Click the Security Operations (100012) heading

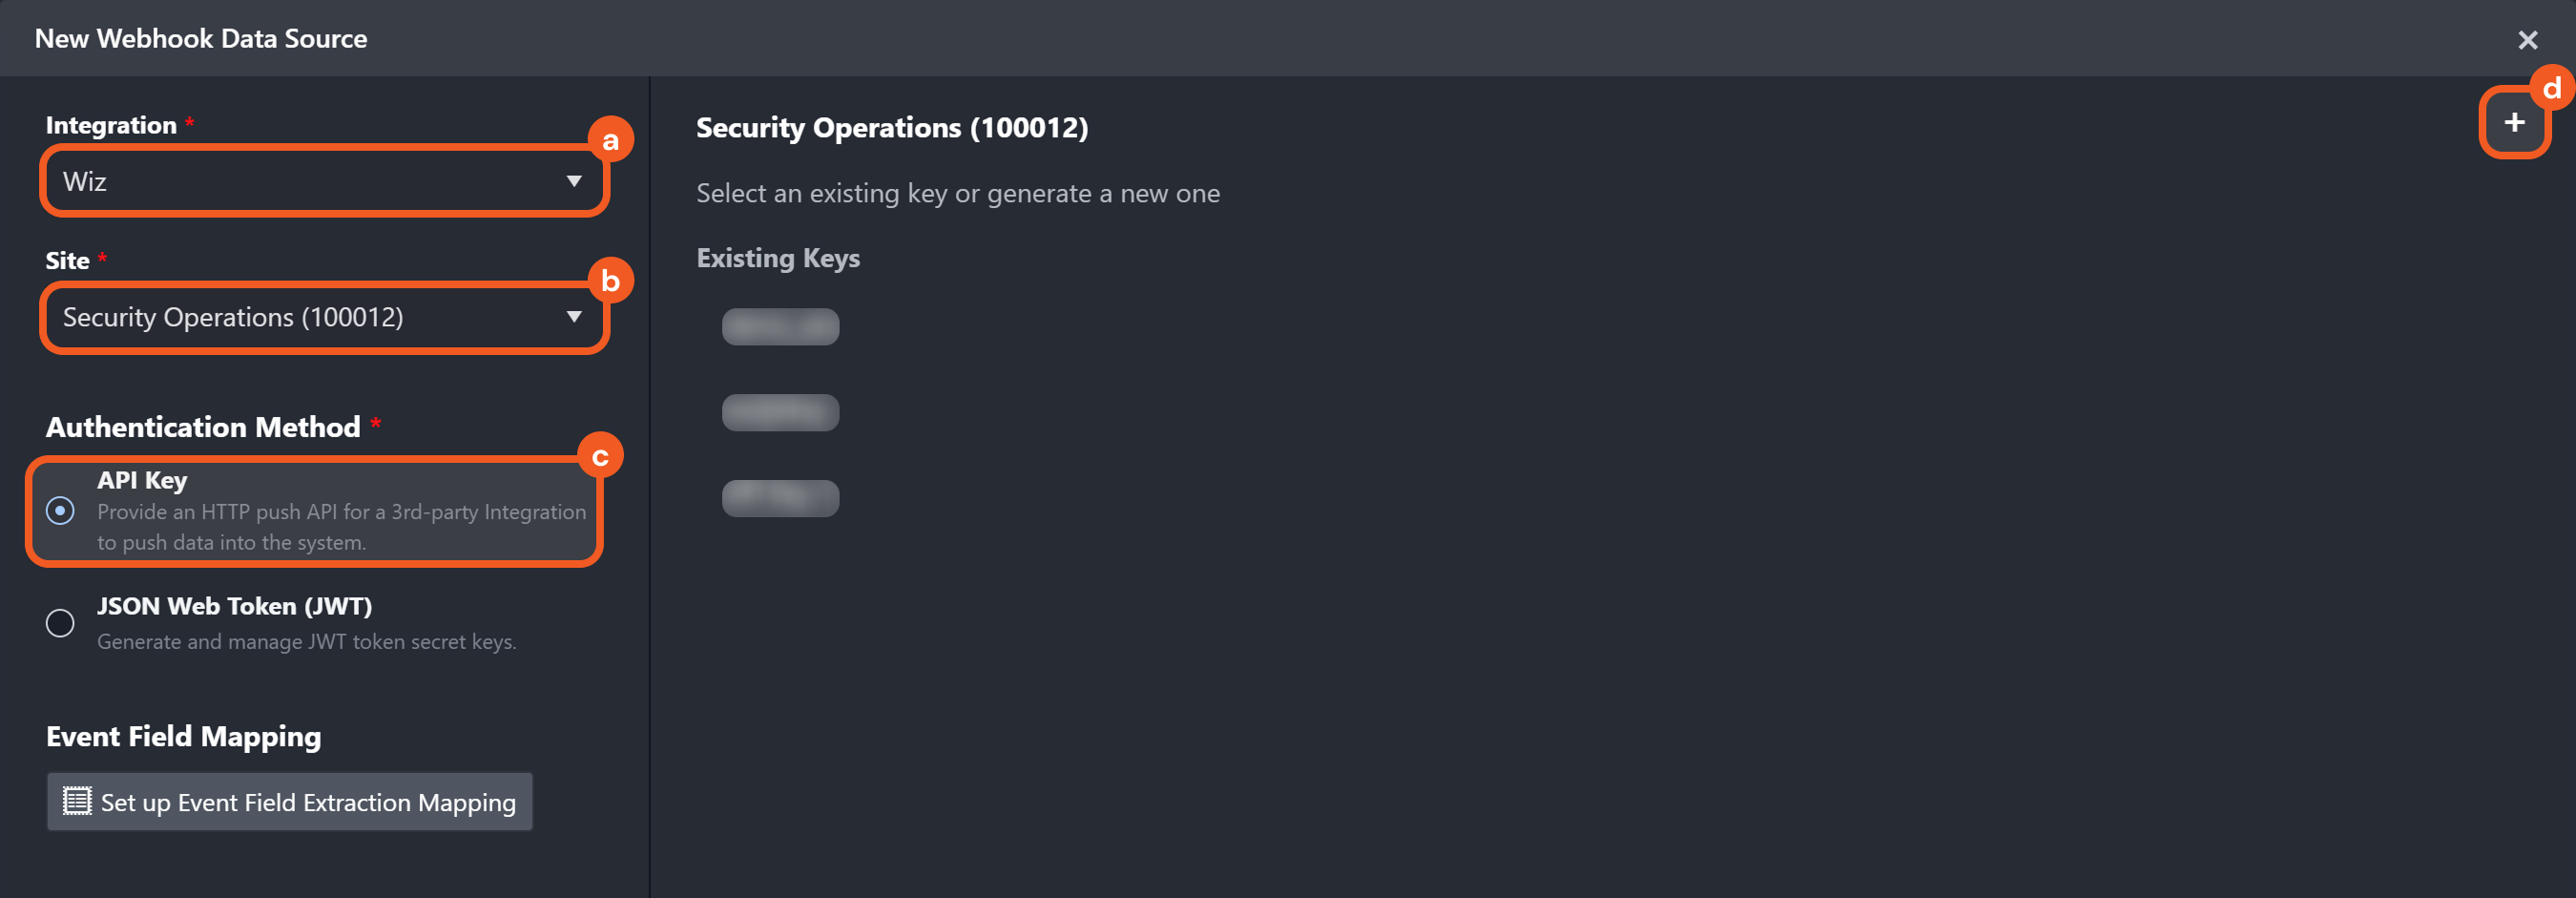[x=891, y=128]
